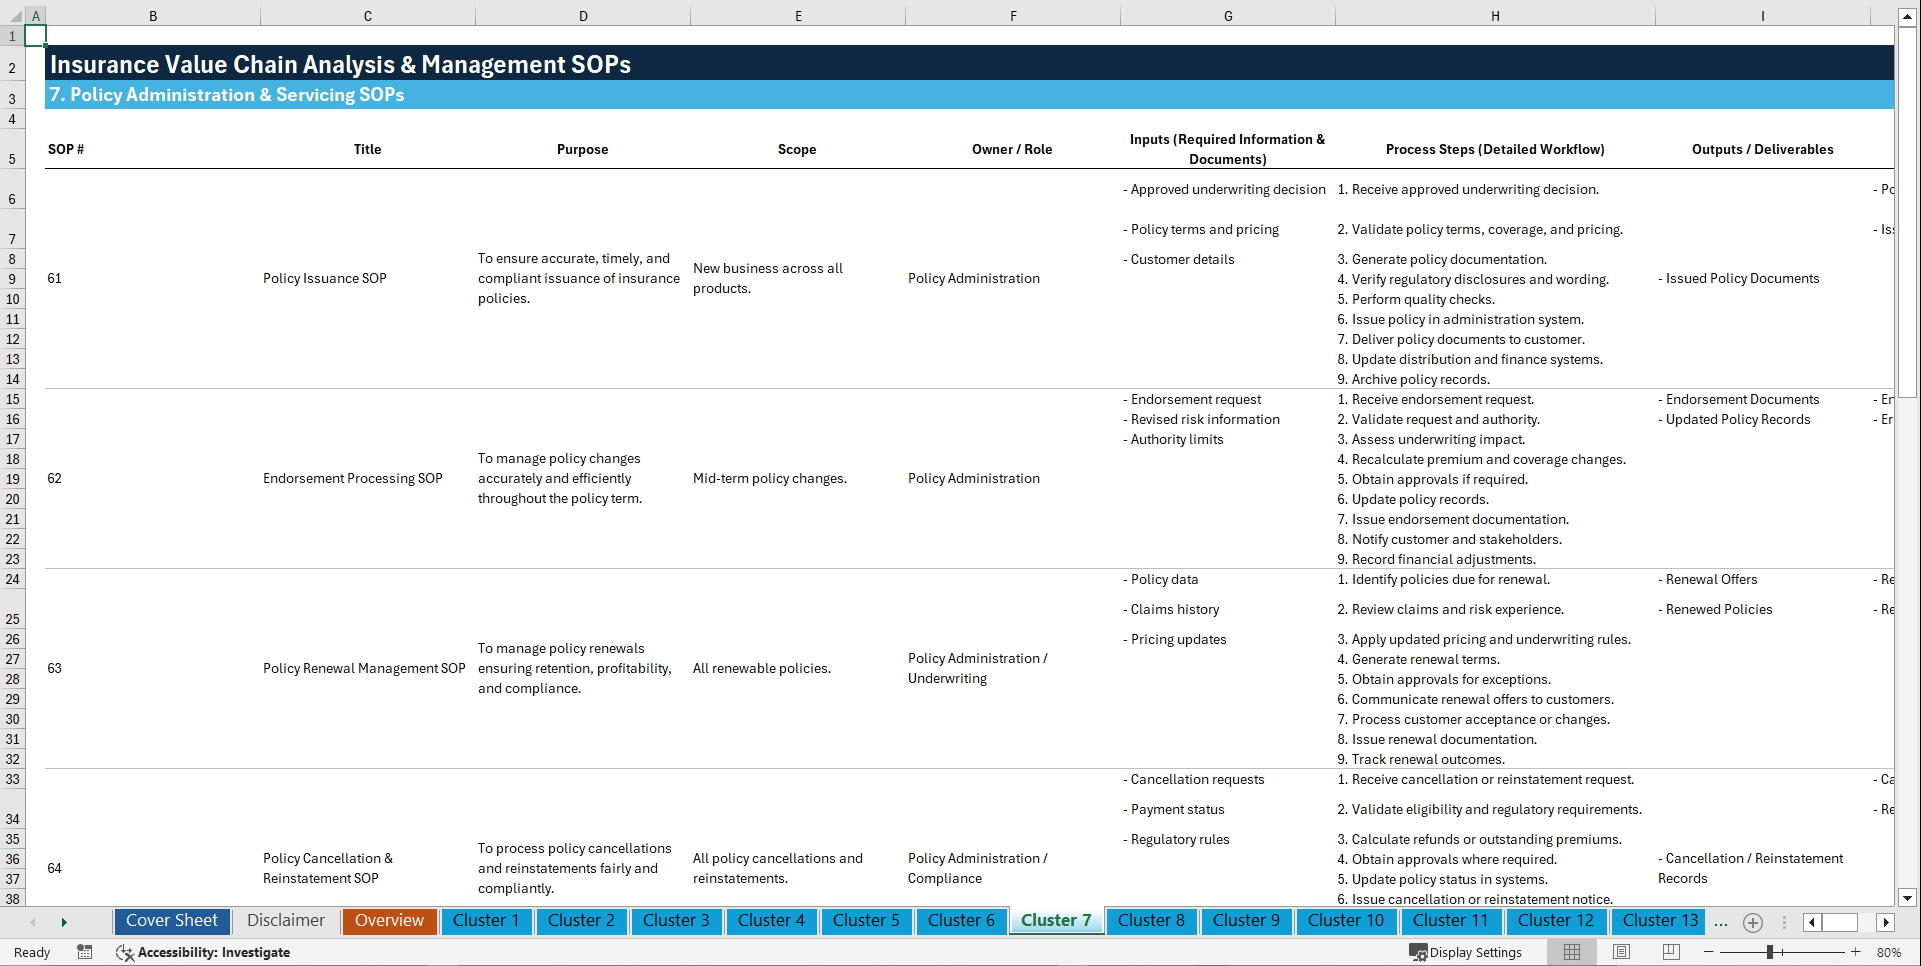Select the Cover Sheet tab

pyautogui.click(x=171, y=921)
